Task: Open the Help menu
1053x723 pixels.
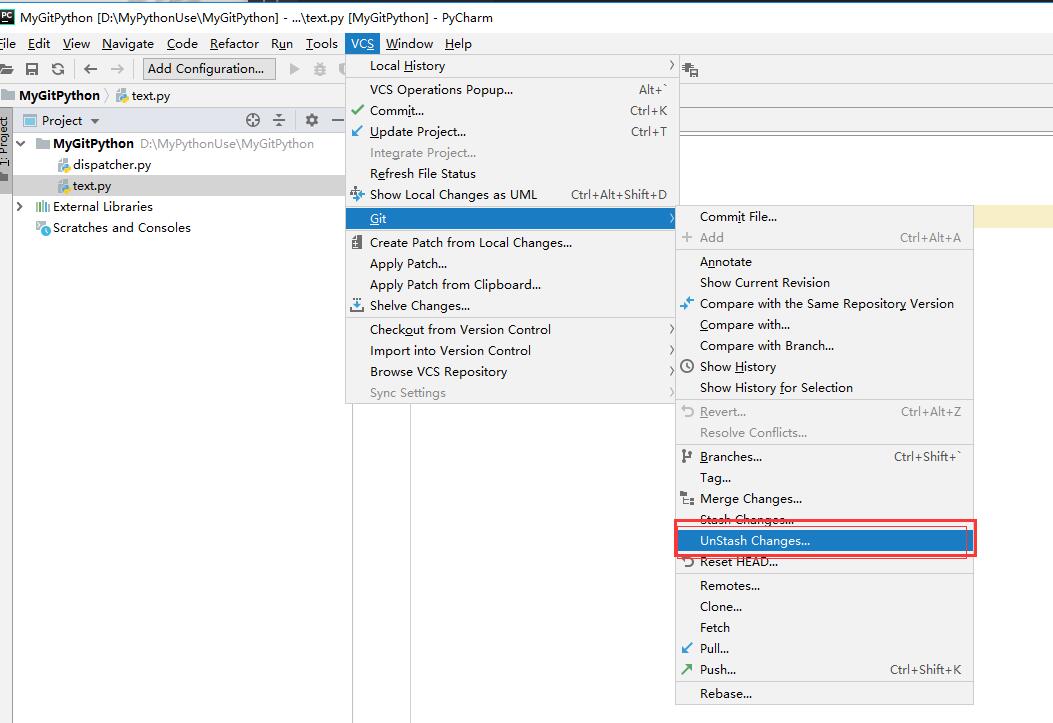Action: coord(458,44)
